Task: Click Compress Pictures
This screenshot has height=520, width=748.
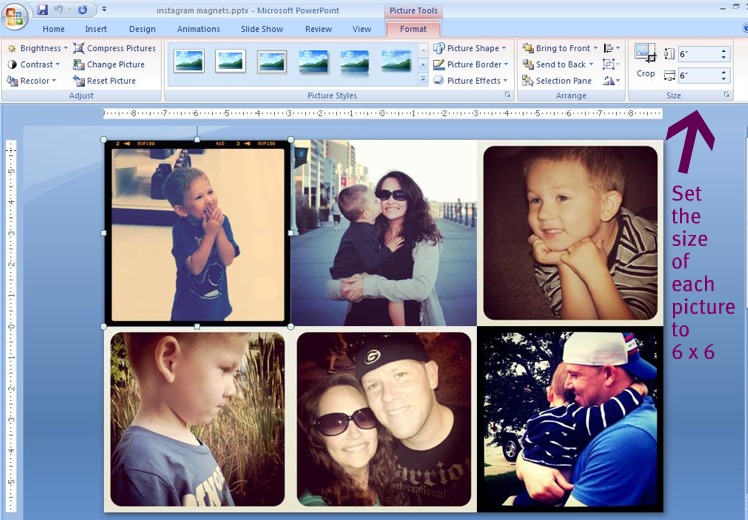Action: [114, 48]
